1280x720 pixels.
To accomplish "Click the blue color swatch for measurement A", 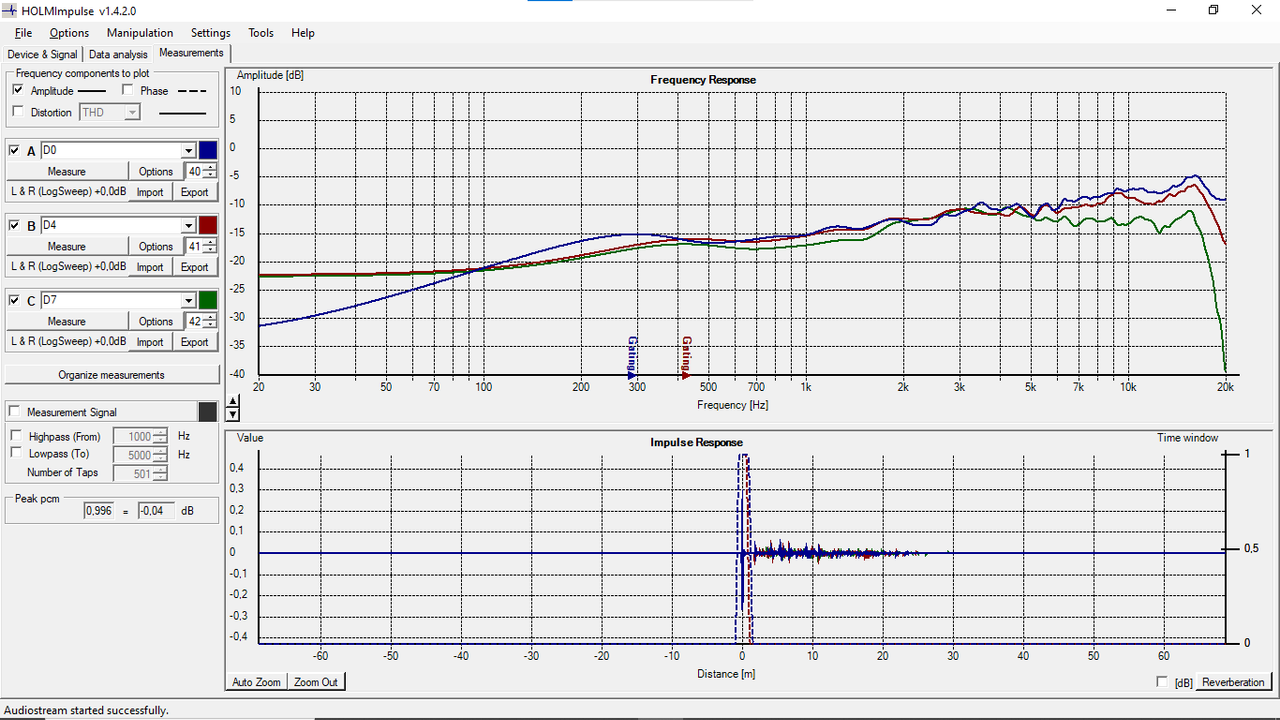I will 208,150.
